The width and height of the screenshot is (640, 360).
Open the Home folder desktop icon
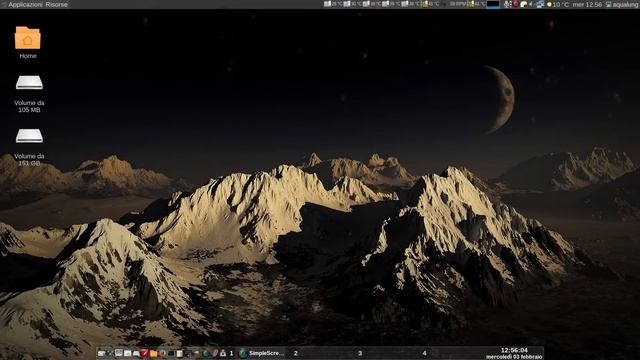[x=28, y=42]
